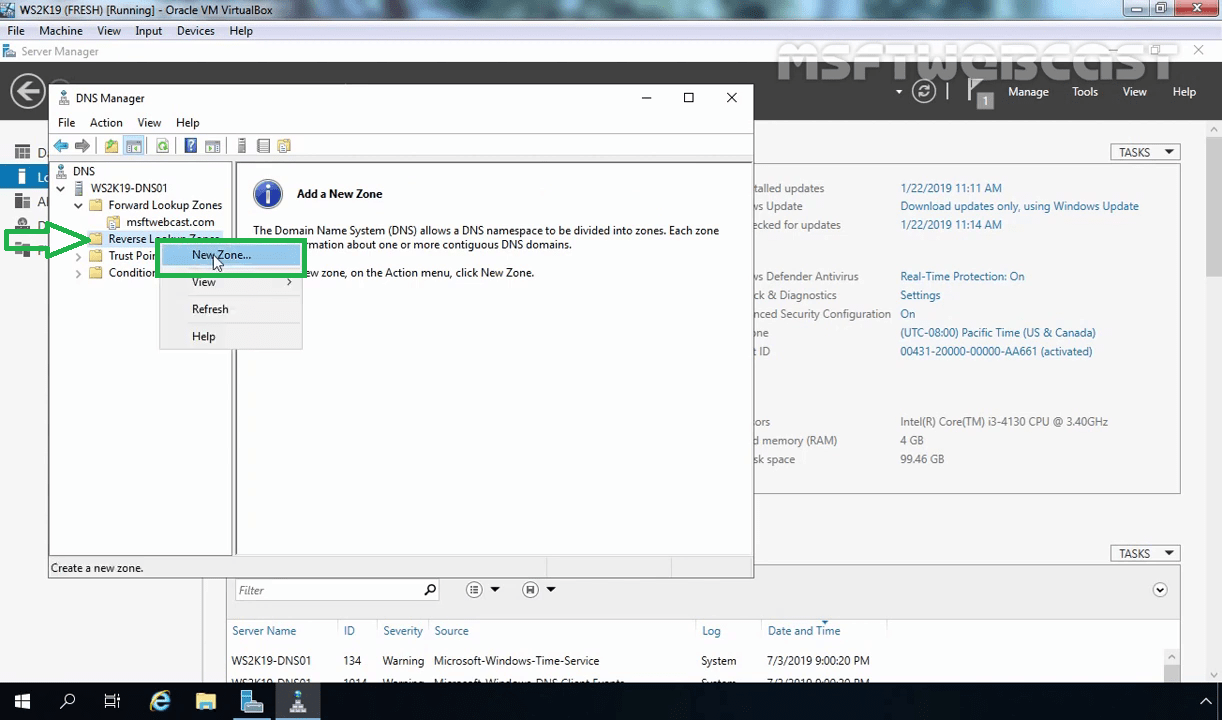
Task: Click the Server Manager refresh icon
Action: pyautogui.click(x=924, y=91)
